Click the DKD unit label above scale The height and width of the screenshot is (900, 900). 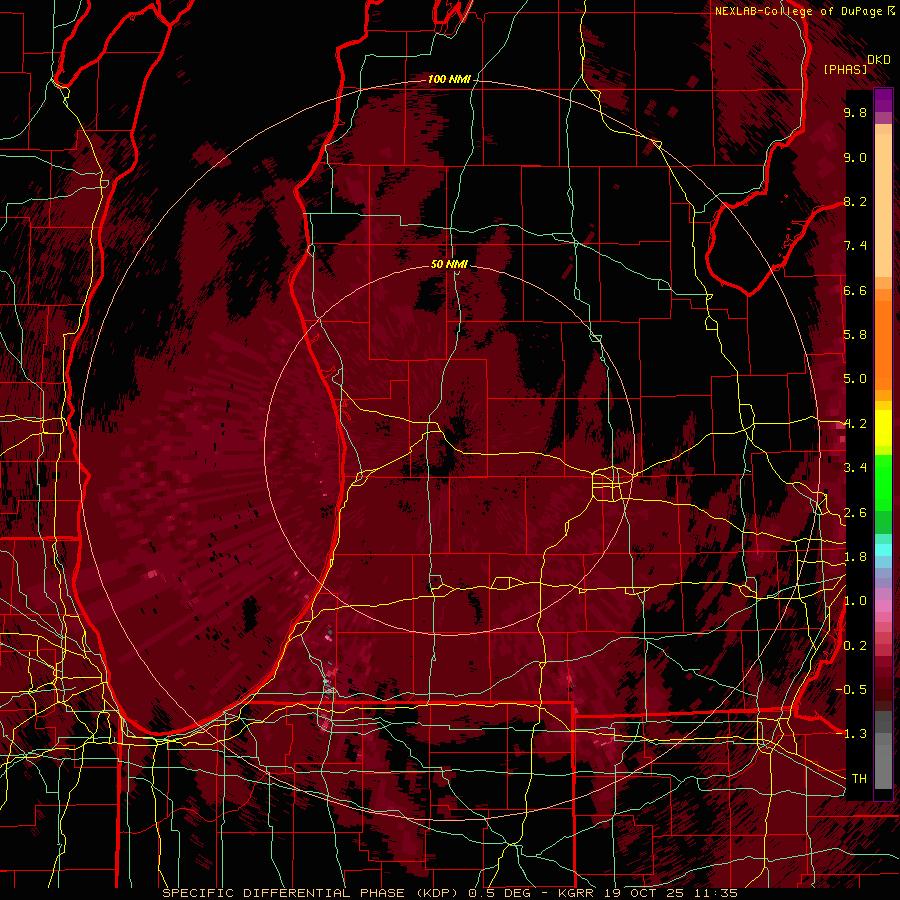[x=879, y=60]
